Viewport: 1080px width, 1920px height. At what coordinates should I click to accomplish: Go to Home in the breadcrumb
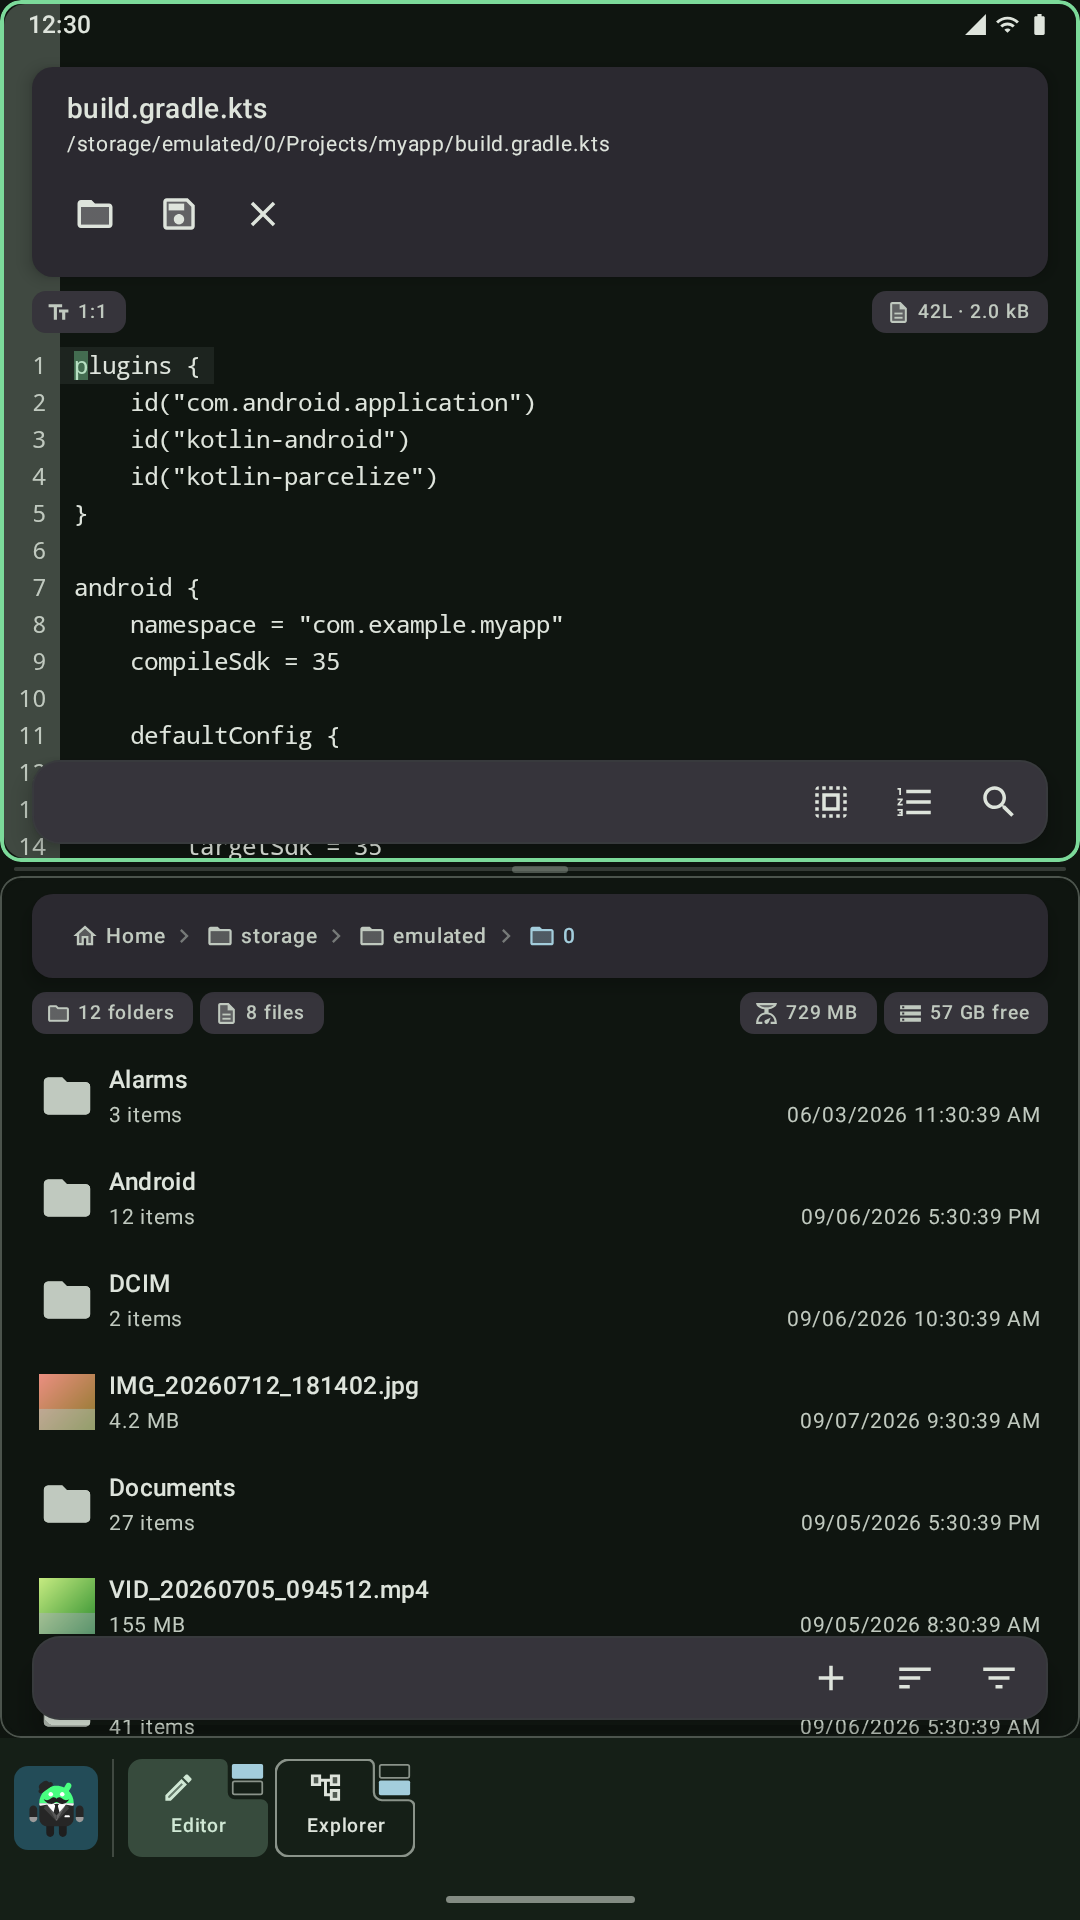click(120, 936)
